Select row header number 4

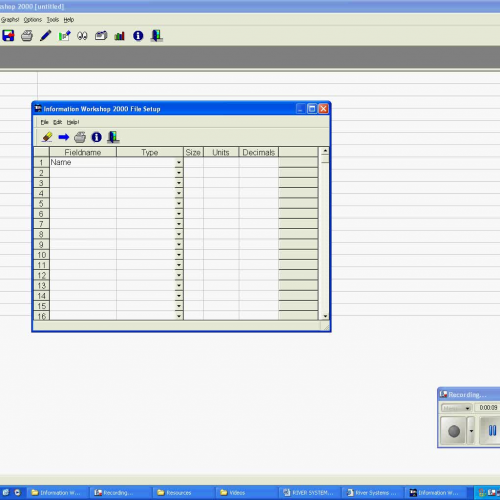(x=41, y=193)
